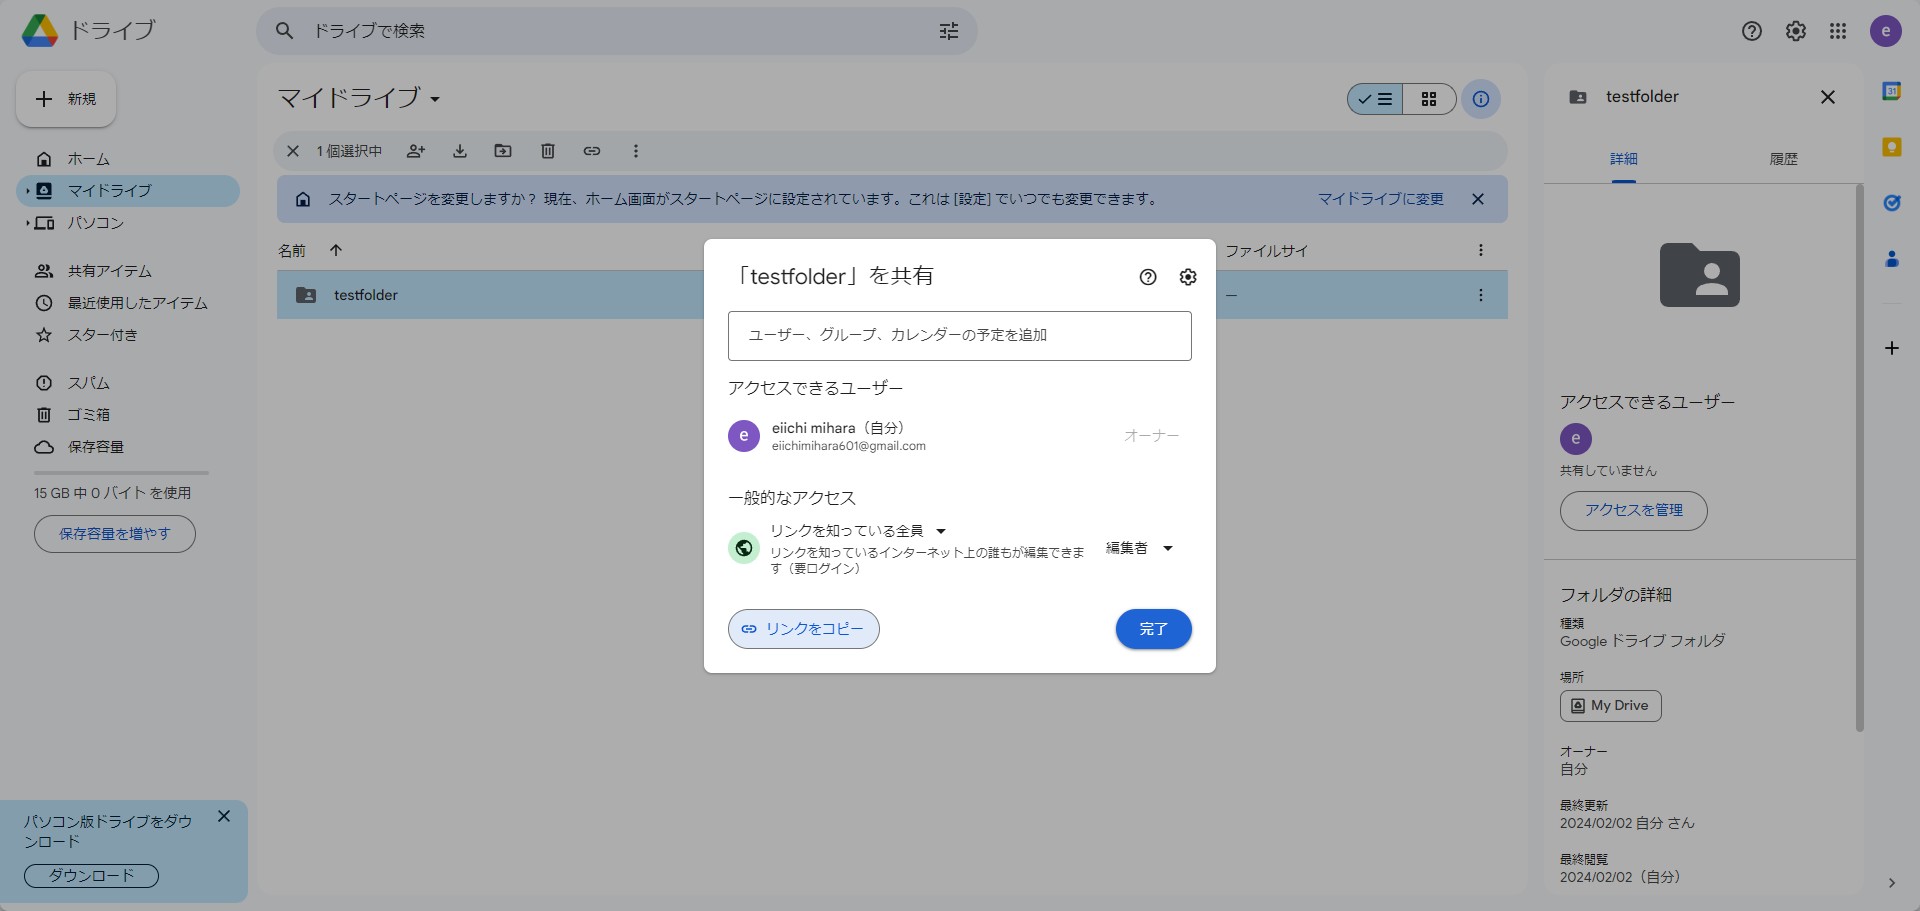
Task: Click the trash icon in selection toolbar
Action: [548, 151]
